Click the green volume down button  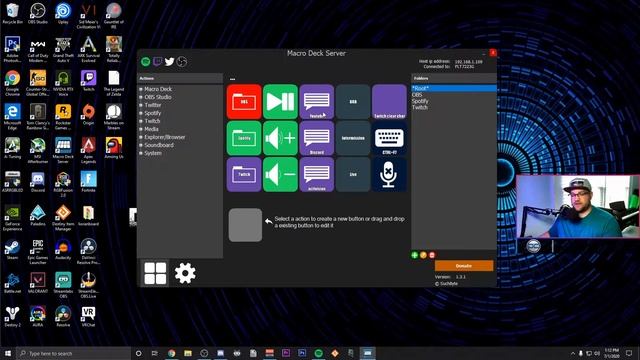280,174
